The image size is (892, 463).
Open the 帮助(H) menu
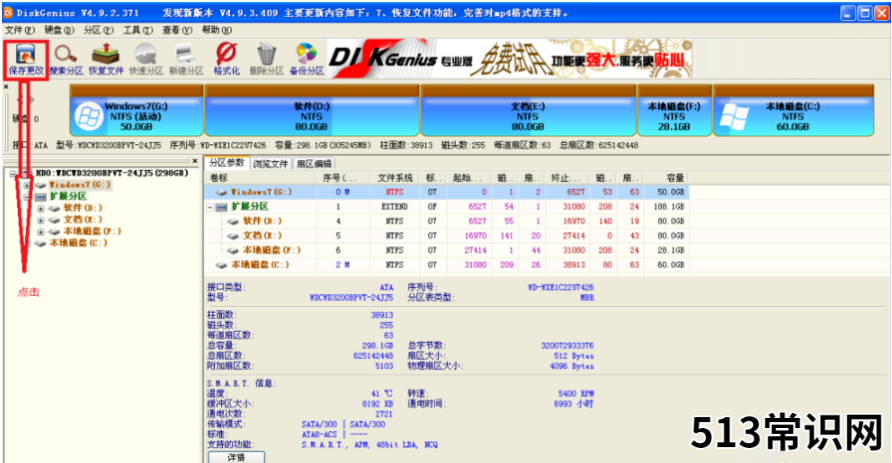click(217, 30)
